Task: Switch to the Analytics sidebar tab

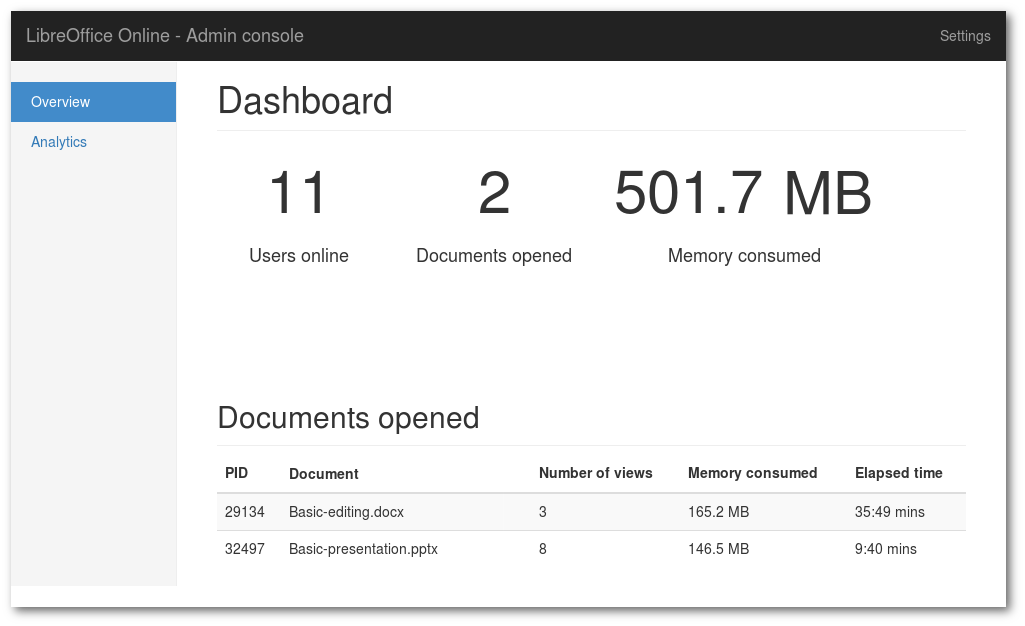Action: (x=59, y=142)
